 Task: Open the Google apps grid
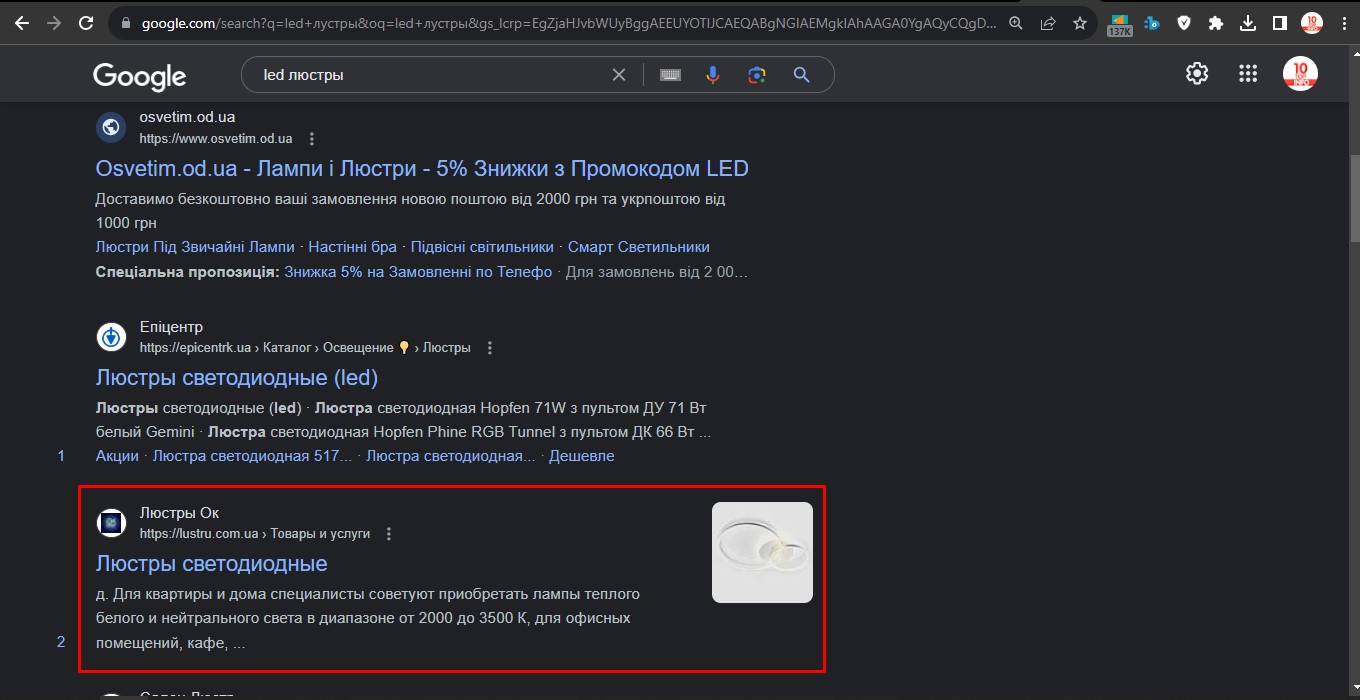point(1248,73)
